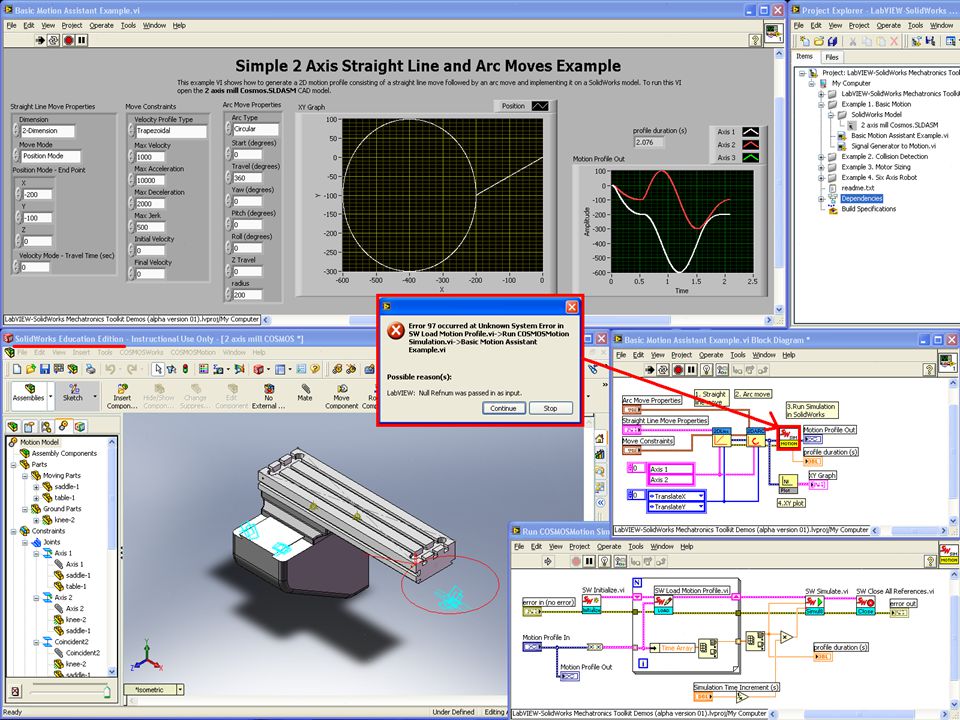The image size is (960, 720).
Task: Click New Project icon in Project Explorer toolbar
Action: (x=804, y=41)
